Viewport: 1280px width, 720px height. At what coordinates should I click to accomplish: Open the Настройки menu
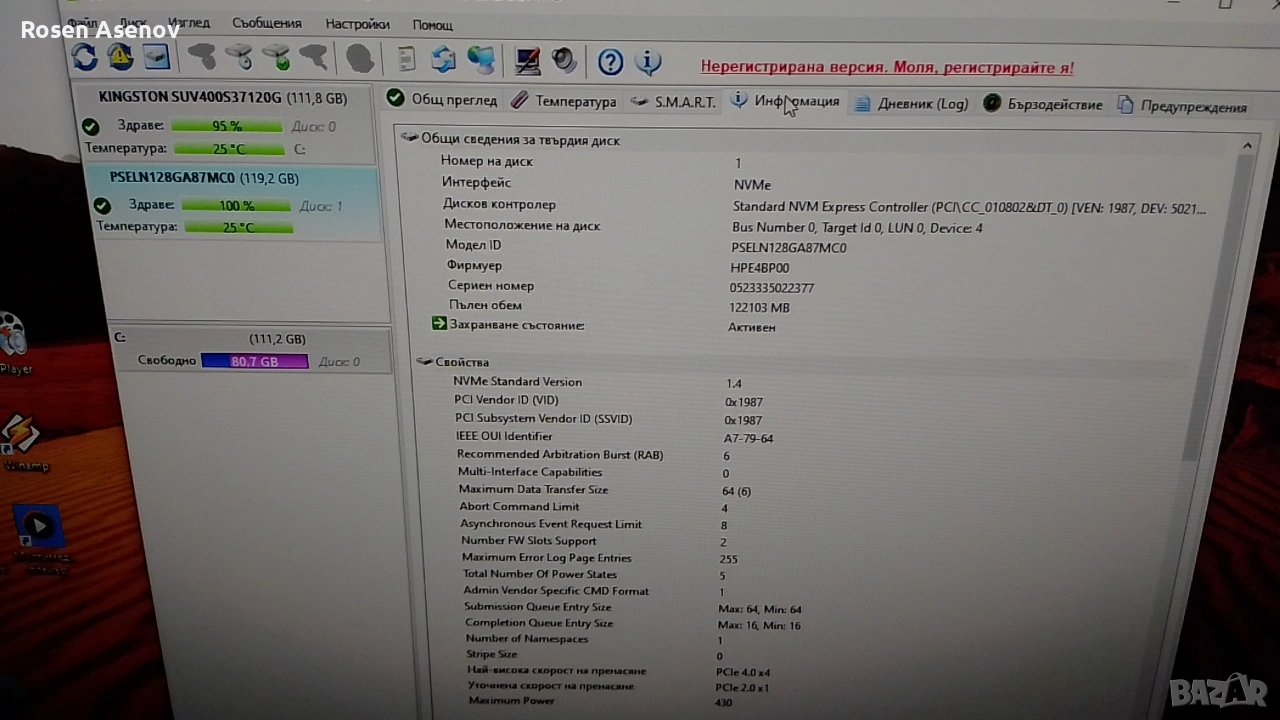click(357, 23)
